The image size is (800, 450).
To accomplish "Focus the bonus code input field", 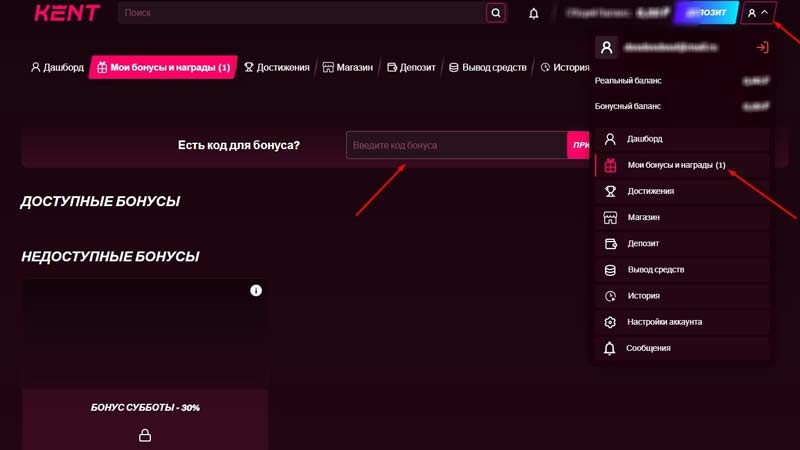I will pyautogui.click(x=456, y=145).
